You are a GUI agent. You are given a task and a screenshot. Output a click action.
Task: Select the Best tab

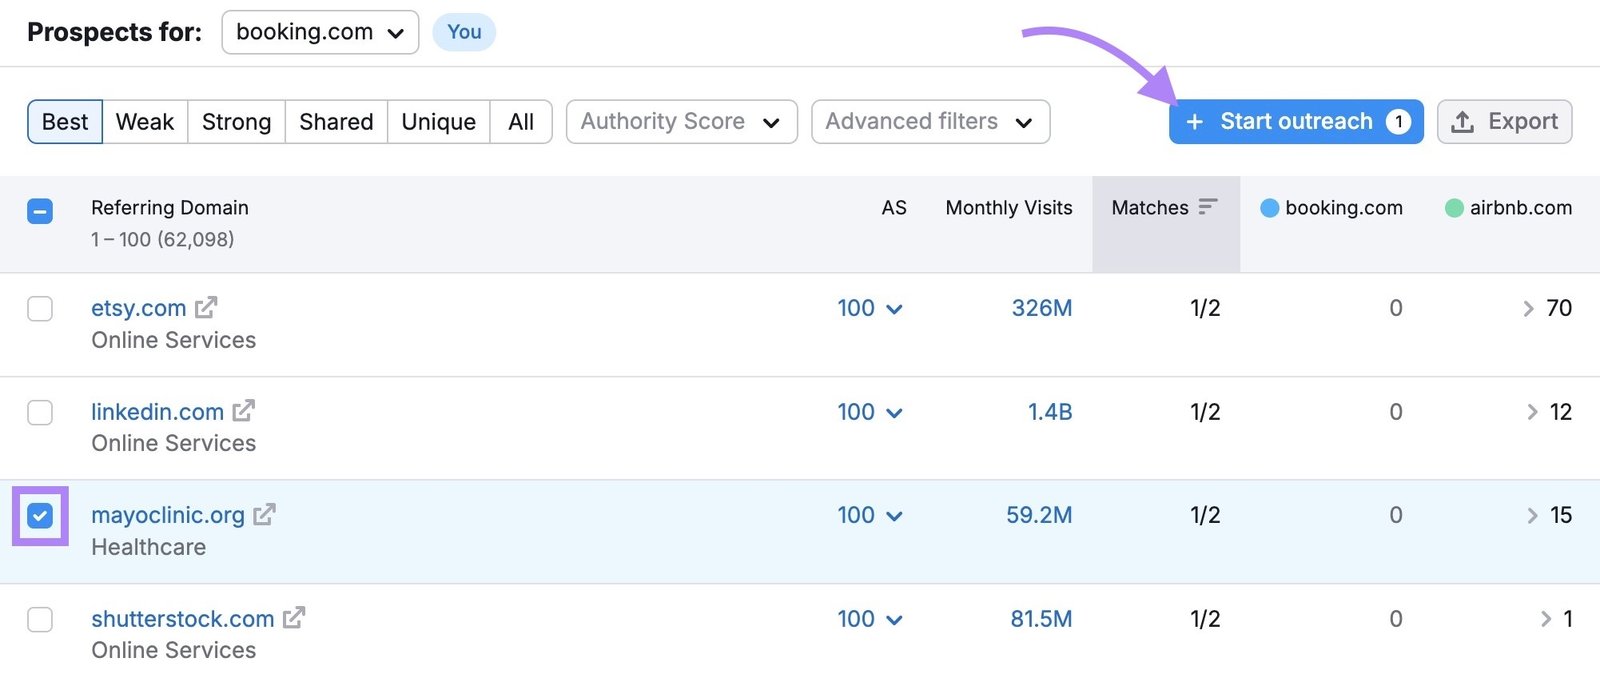[65, 121]
